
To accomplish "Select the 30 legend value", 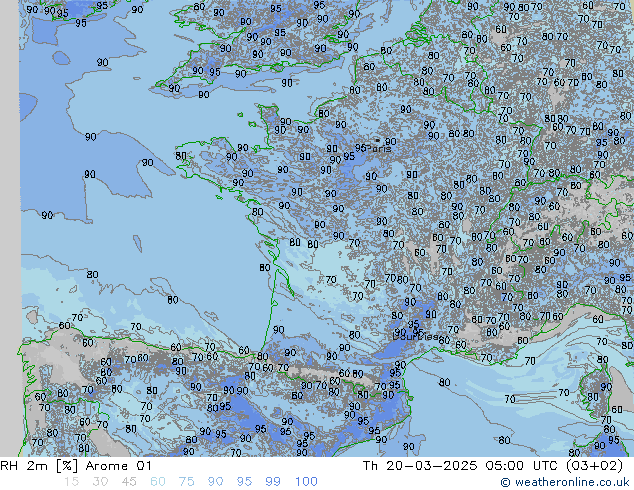I will [x=100, y=481].
